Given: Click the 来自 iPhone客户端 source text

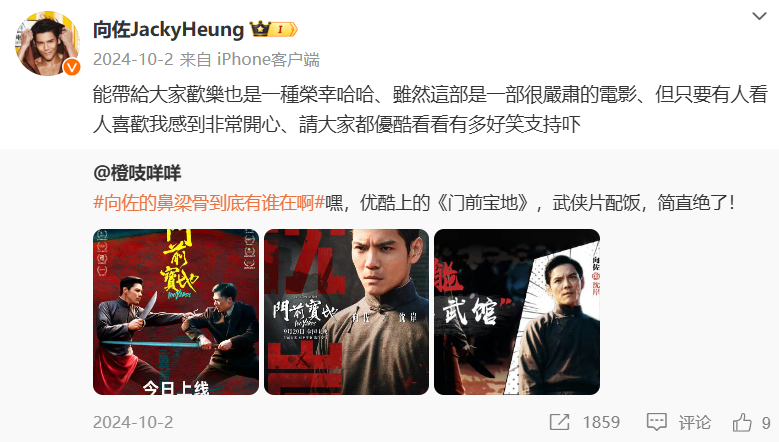Looking at the screenshot, I should tap(249, 60).
